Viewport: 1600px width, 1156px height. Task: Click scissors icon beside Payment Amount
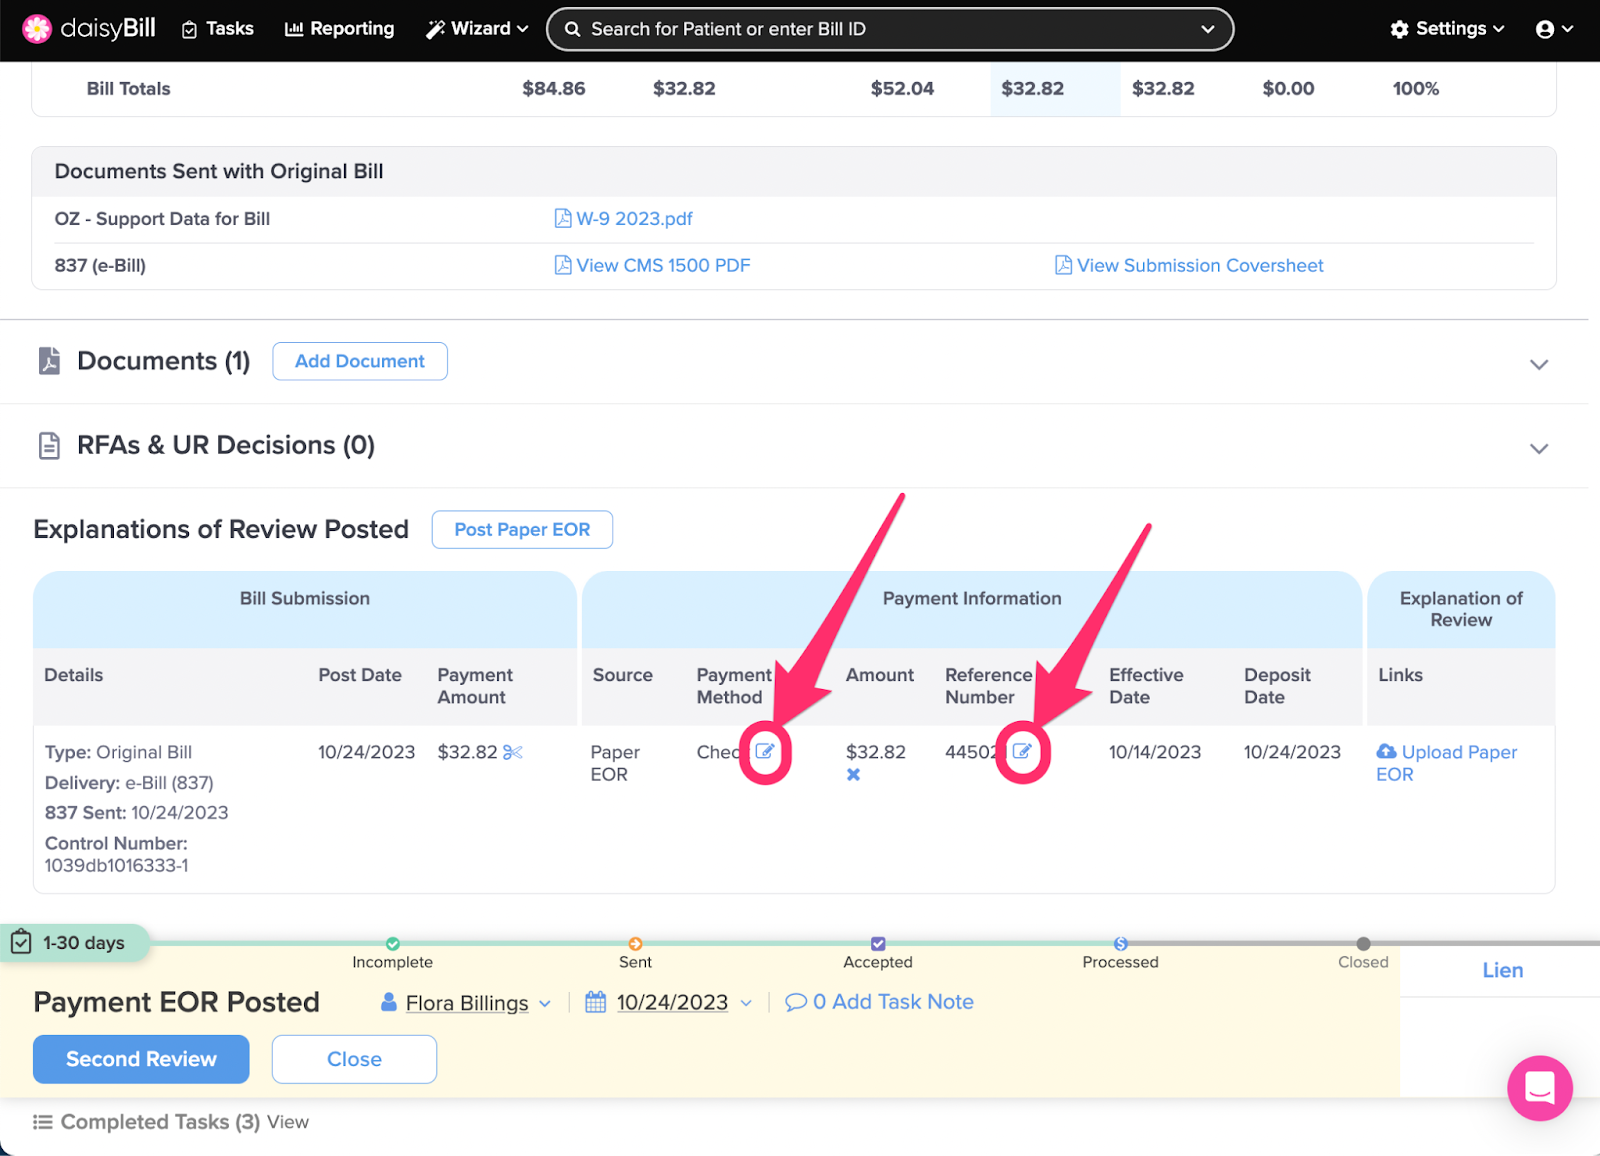click(513, 752)
